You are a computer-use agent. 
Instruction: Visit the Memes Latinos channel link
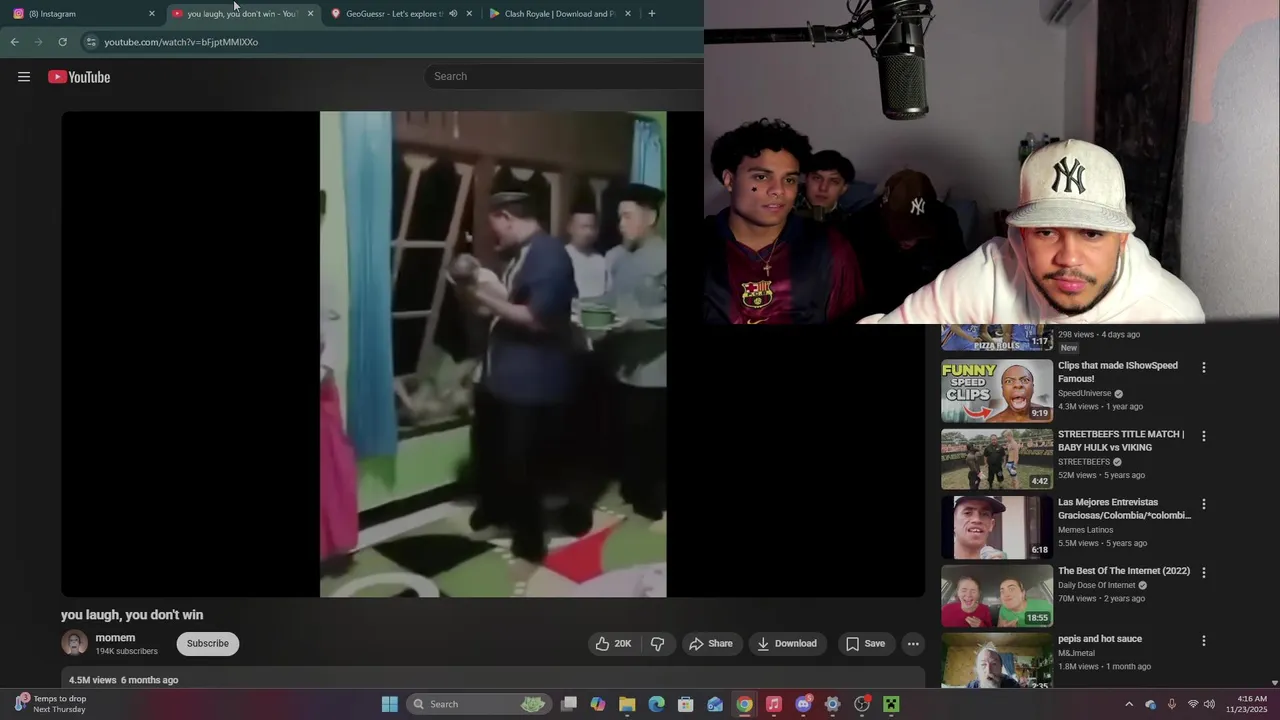pos(1086,530)
